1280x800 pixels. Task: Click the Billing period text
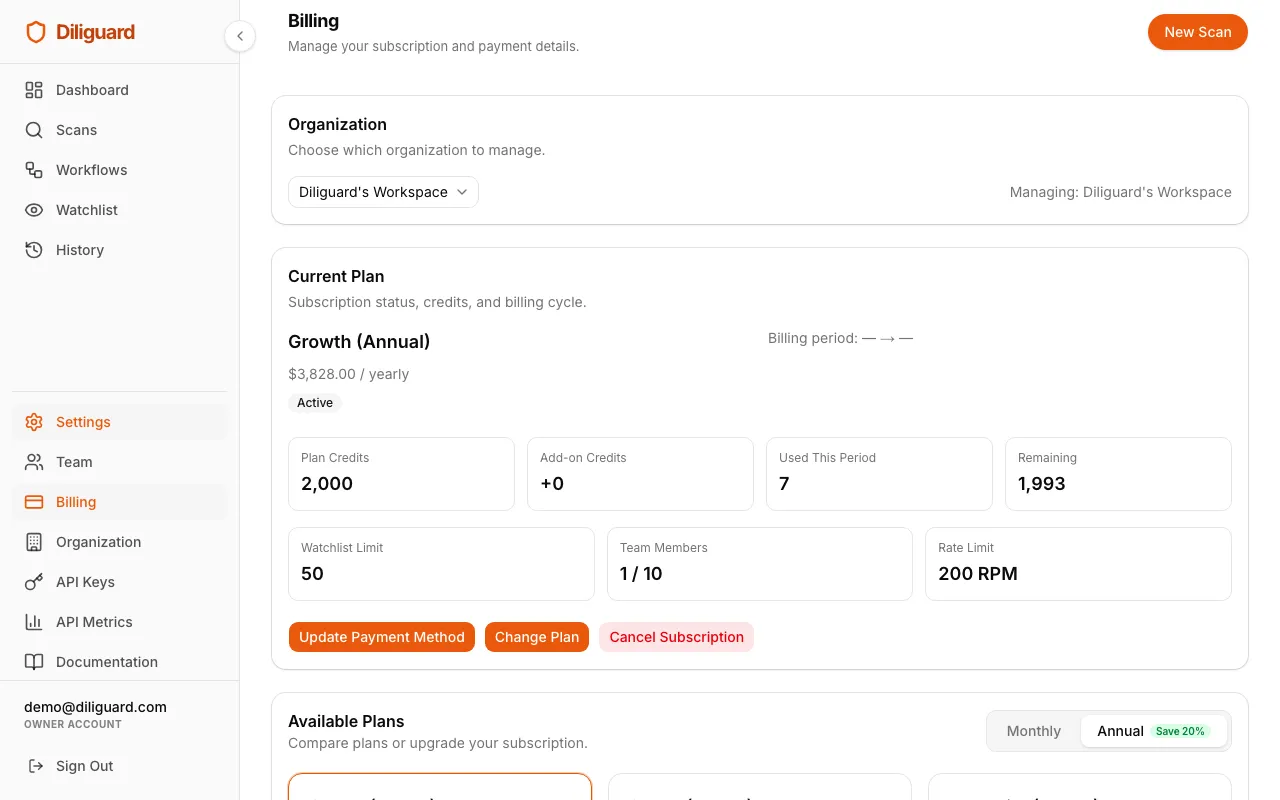click(x=840, y=338)
